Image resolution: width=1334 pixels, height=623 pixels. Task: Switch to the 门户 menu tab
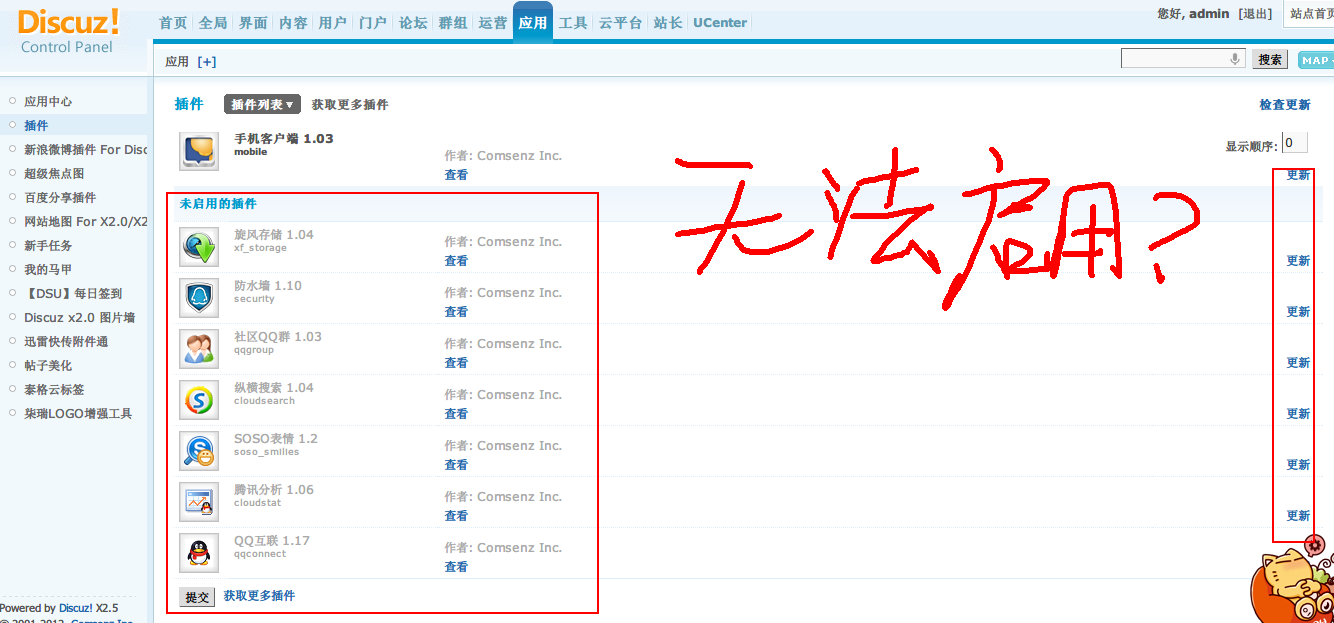pos(372,22)
